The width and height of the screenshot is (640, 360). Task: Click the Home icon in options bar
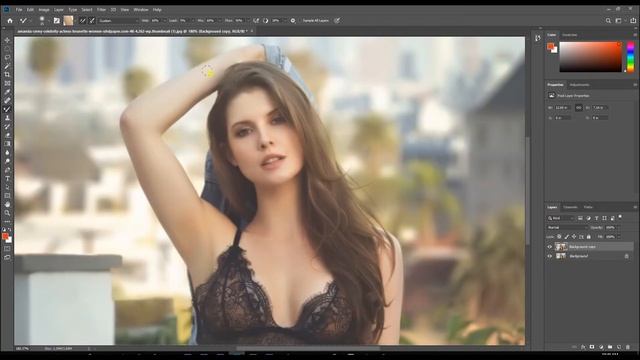pos(10,20)
